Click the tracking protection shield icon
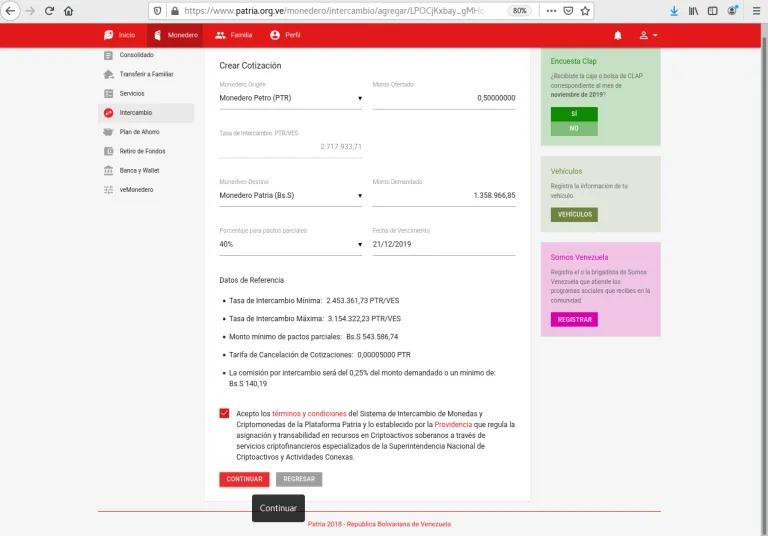This screenshot has height=536, width=768. point(157,11)
